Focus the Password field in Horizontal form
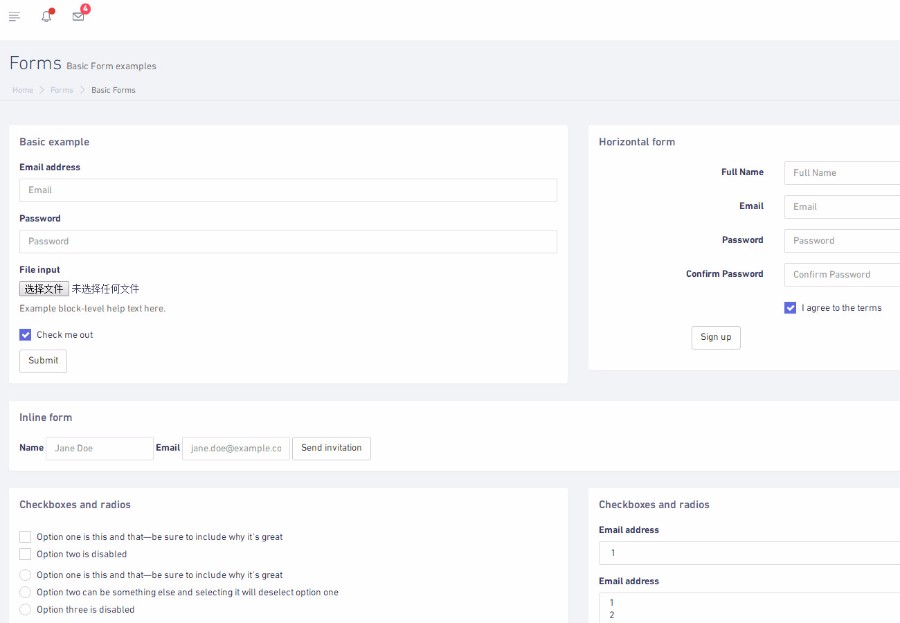The image size is (900, 623). (842, 241)
